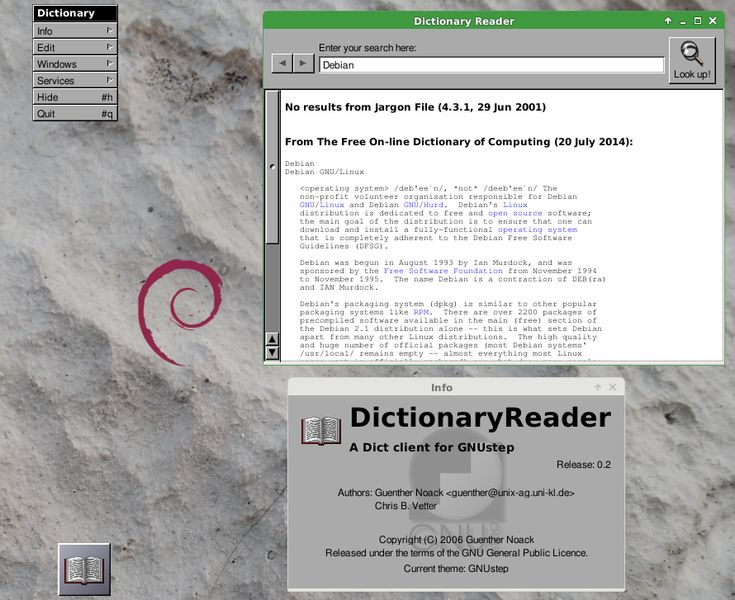735x600 pixels.
Task: Expand the Info submenu arrow
Action: point(109,30)
